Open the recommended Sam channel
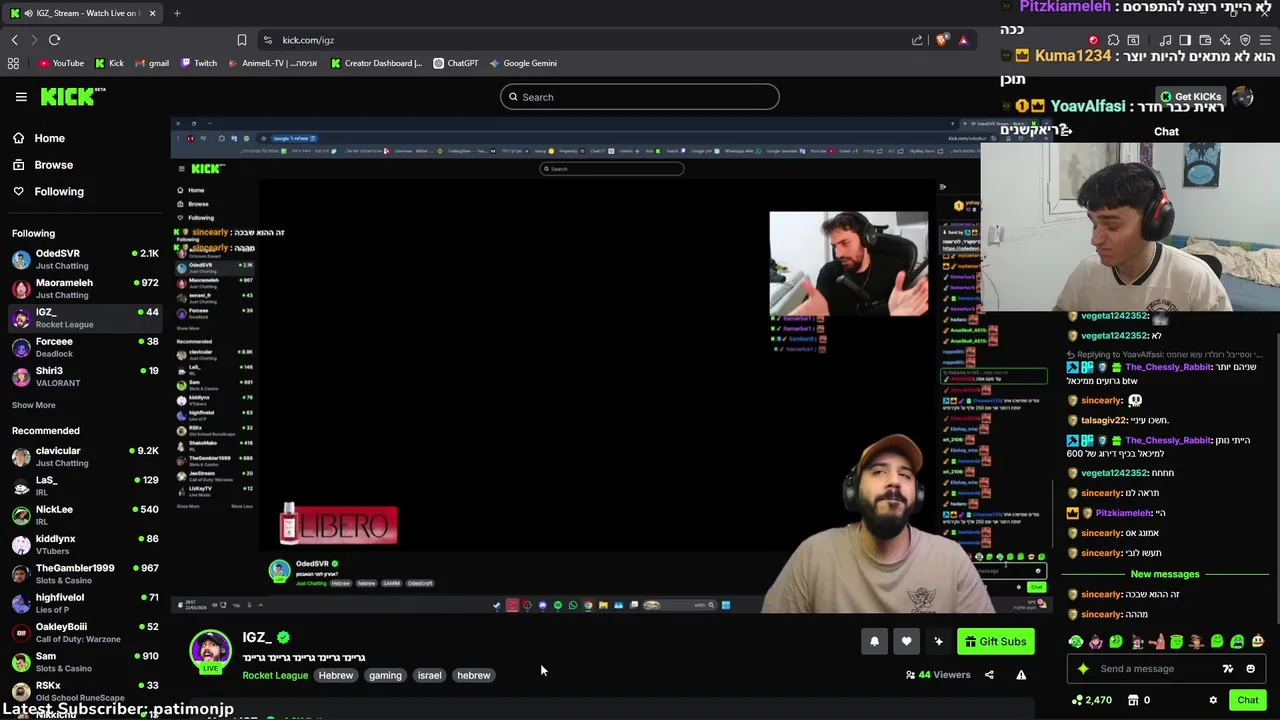 pos(85,661)
